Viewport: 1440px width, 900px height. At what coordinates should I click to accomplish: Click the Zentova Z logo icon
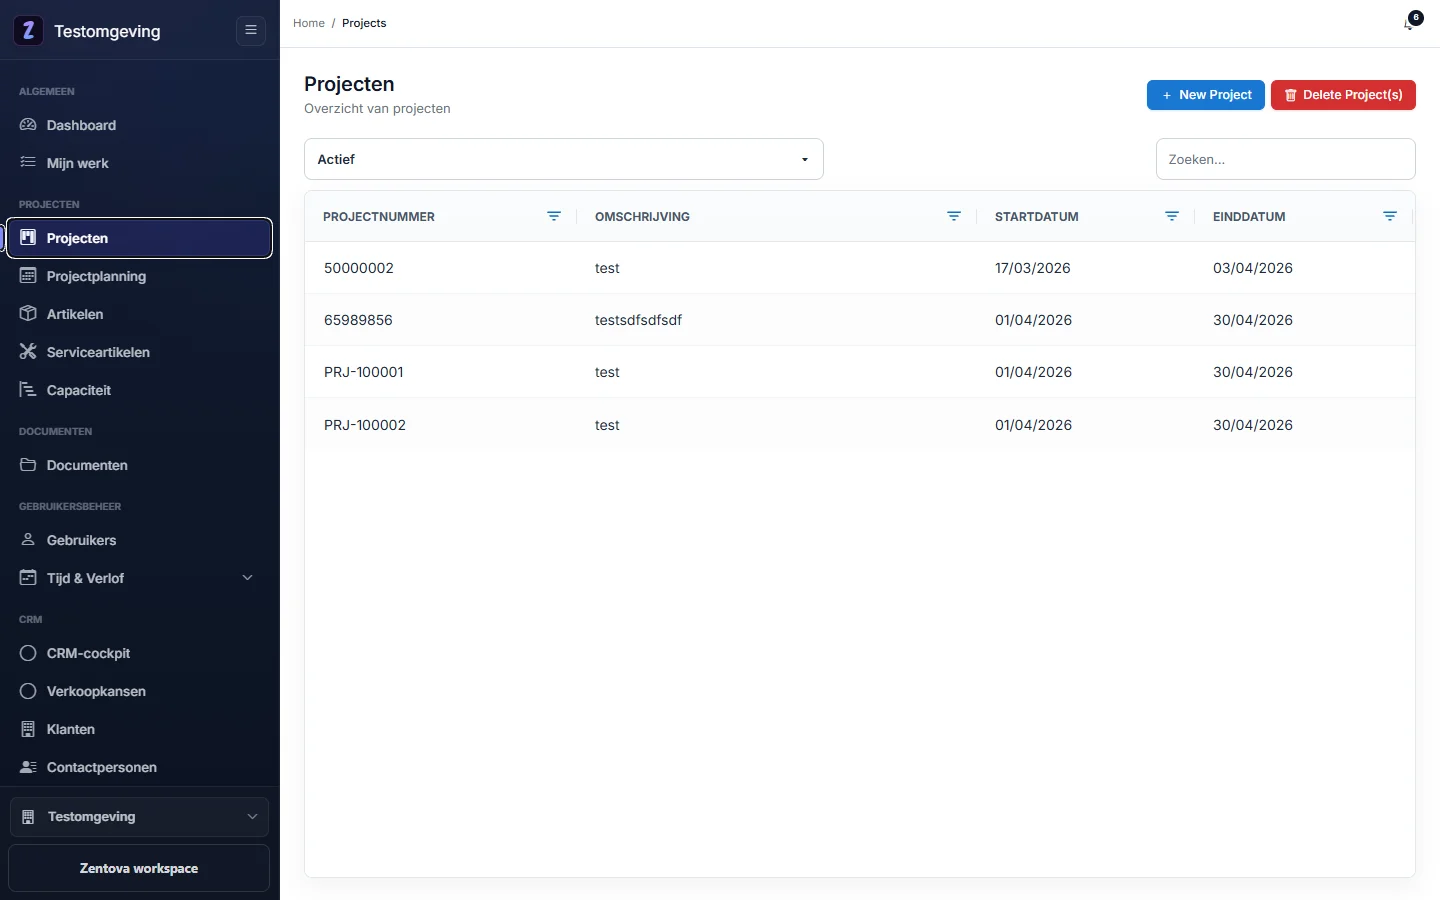pyautogui.click(x=28, y=31)
